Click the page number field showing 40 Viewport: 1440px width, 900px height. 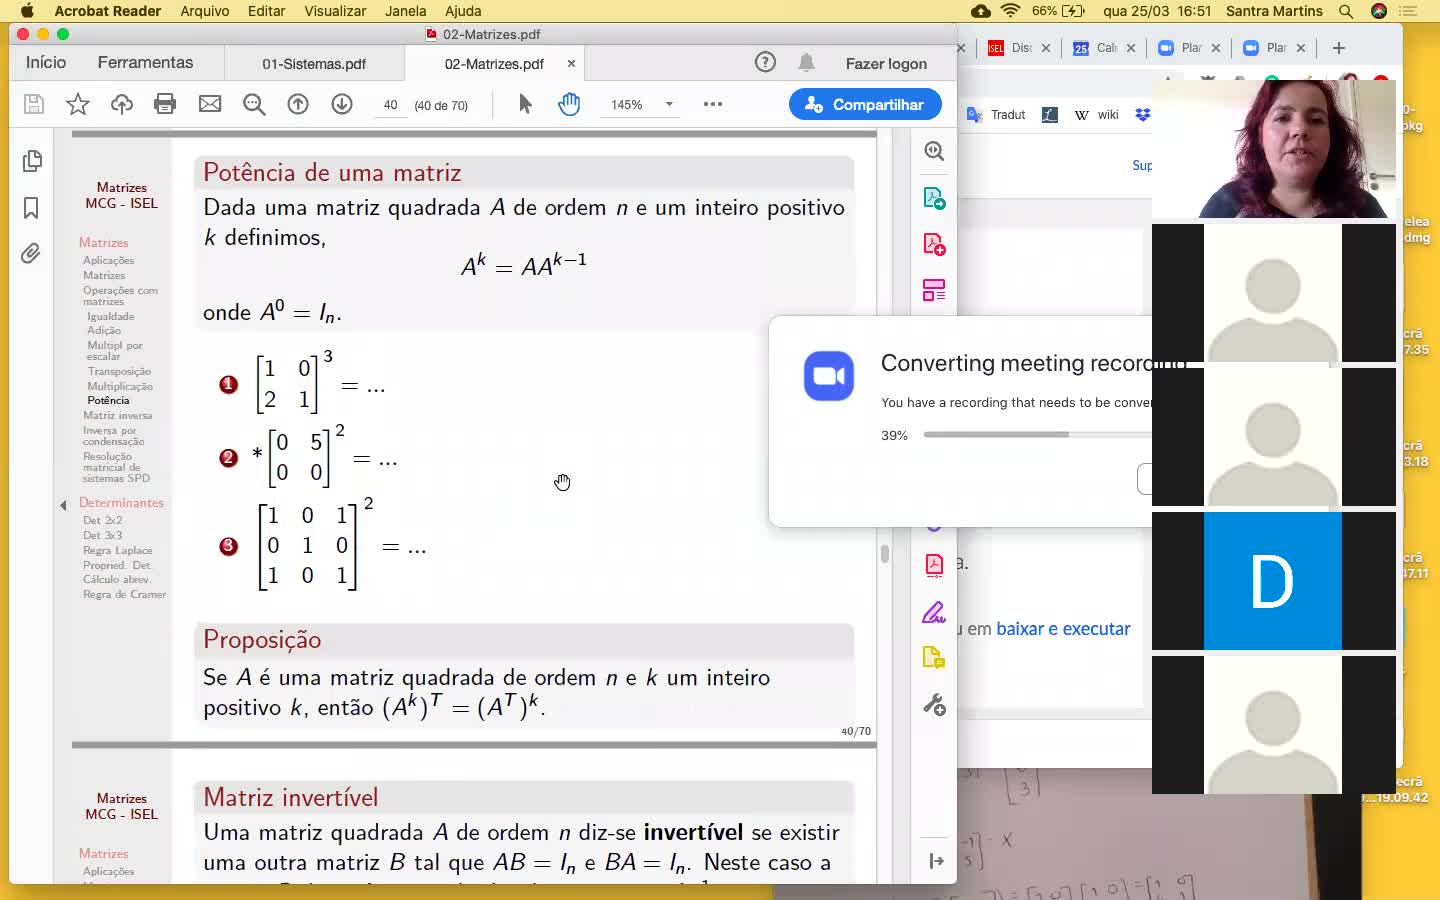pyautogui.click(x=390, y=105)
